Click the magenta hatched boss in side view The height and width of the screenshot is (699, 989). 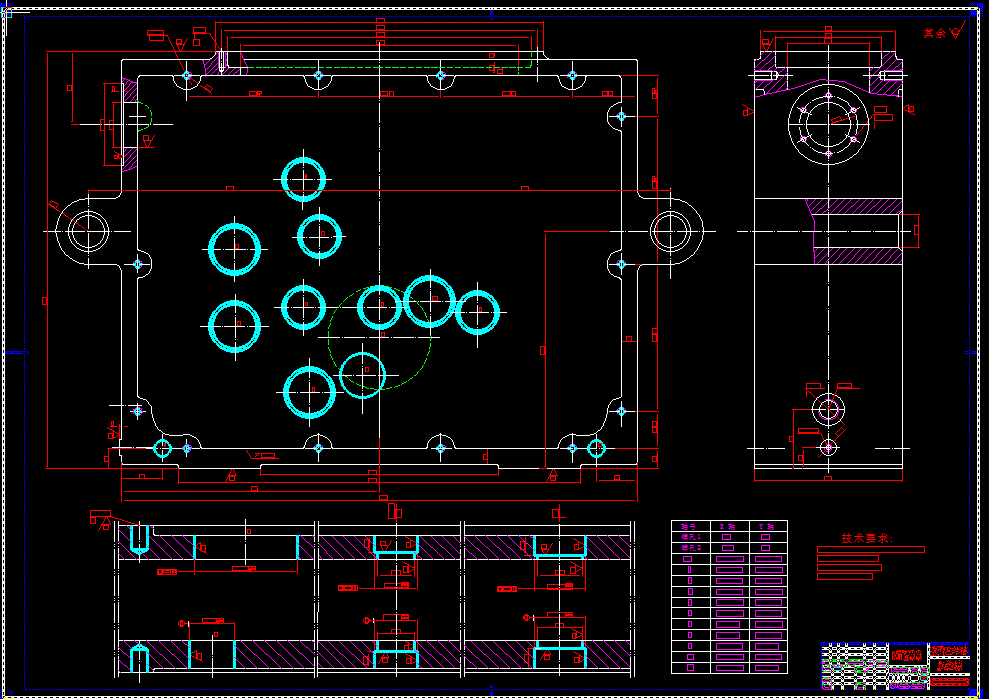[857, 231]
